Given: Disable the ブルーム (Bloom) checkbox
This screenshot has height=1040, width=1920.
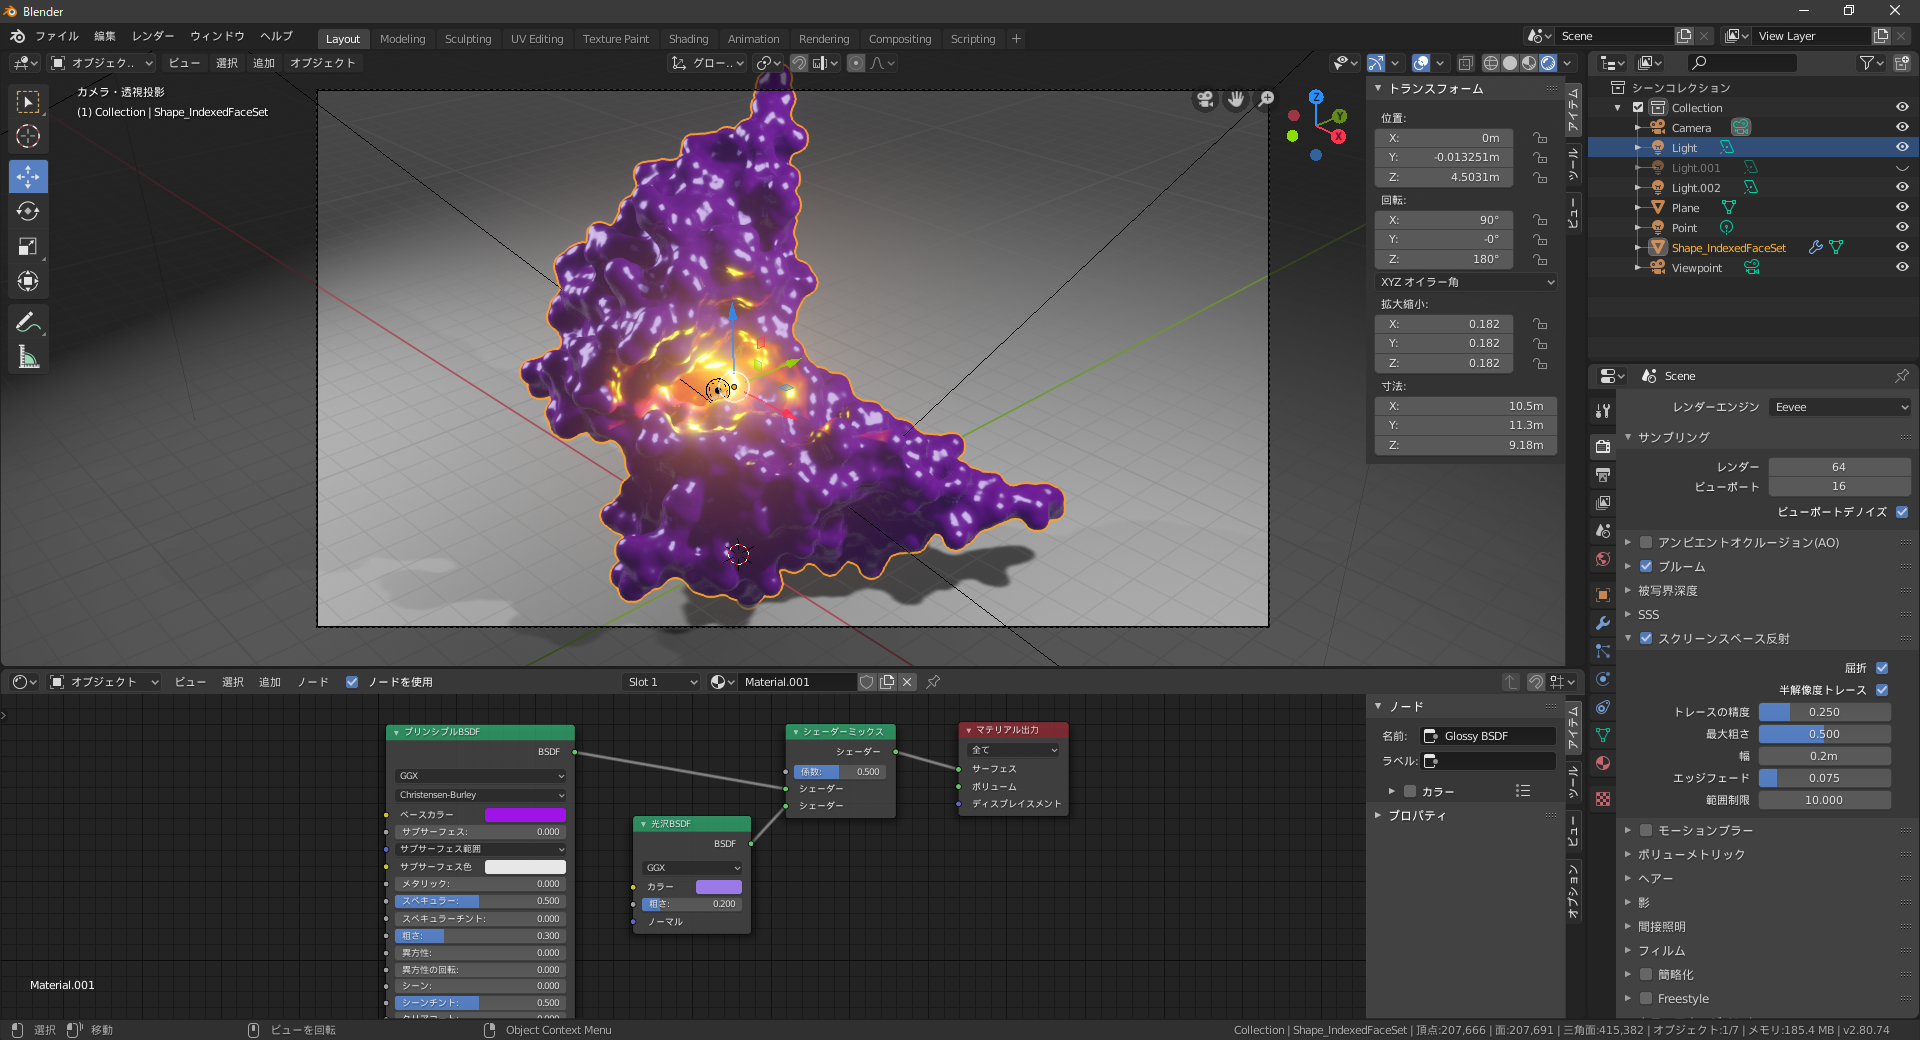Looking at the screenshot, I should click(x=1646, y=566).
